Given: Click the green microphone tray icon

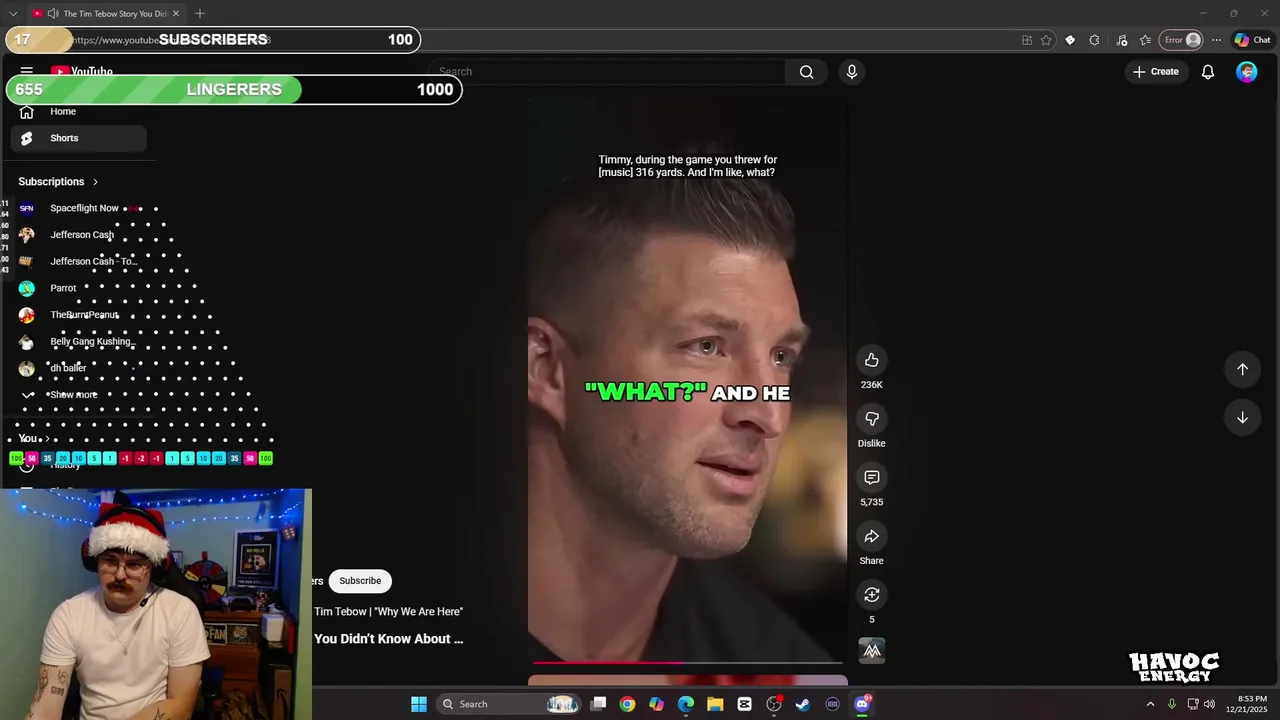Looking at the screenshot, I should [1172, 704].
